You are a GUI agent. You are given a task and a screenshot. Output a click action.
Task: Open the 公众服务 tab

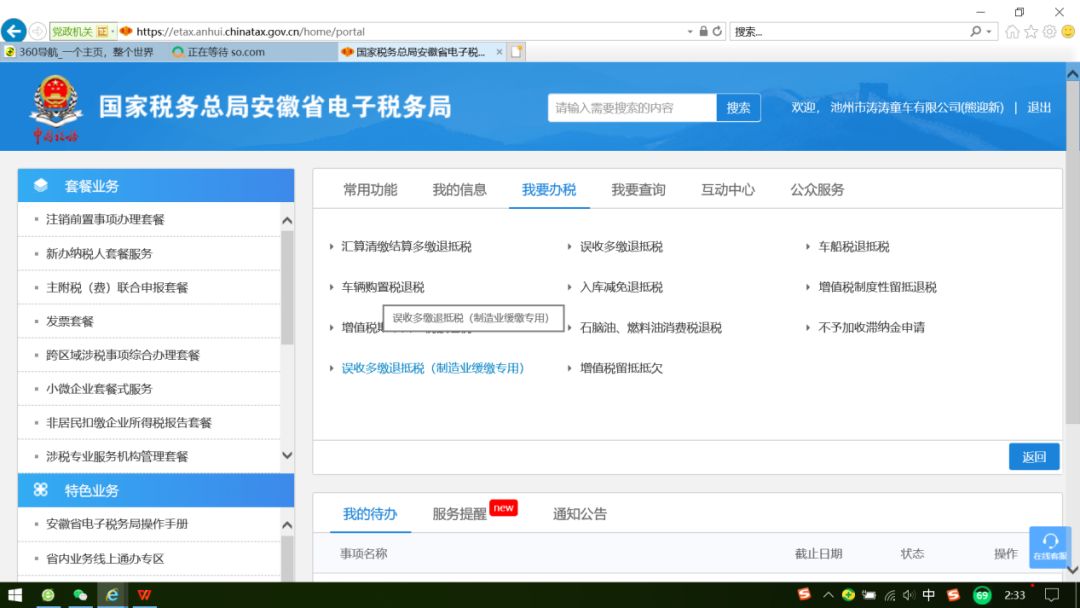point(818,189)
